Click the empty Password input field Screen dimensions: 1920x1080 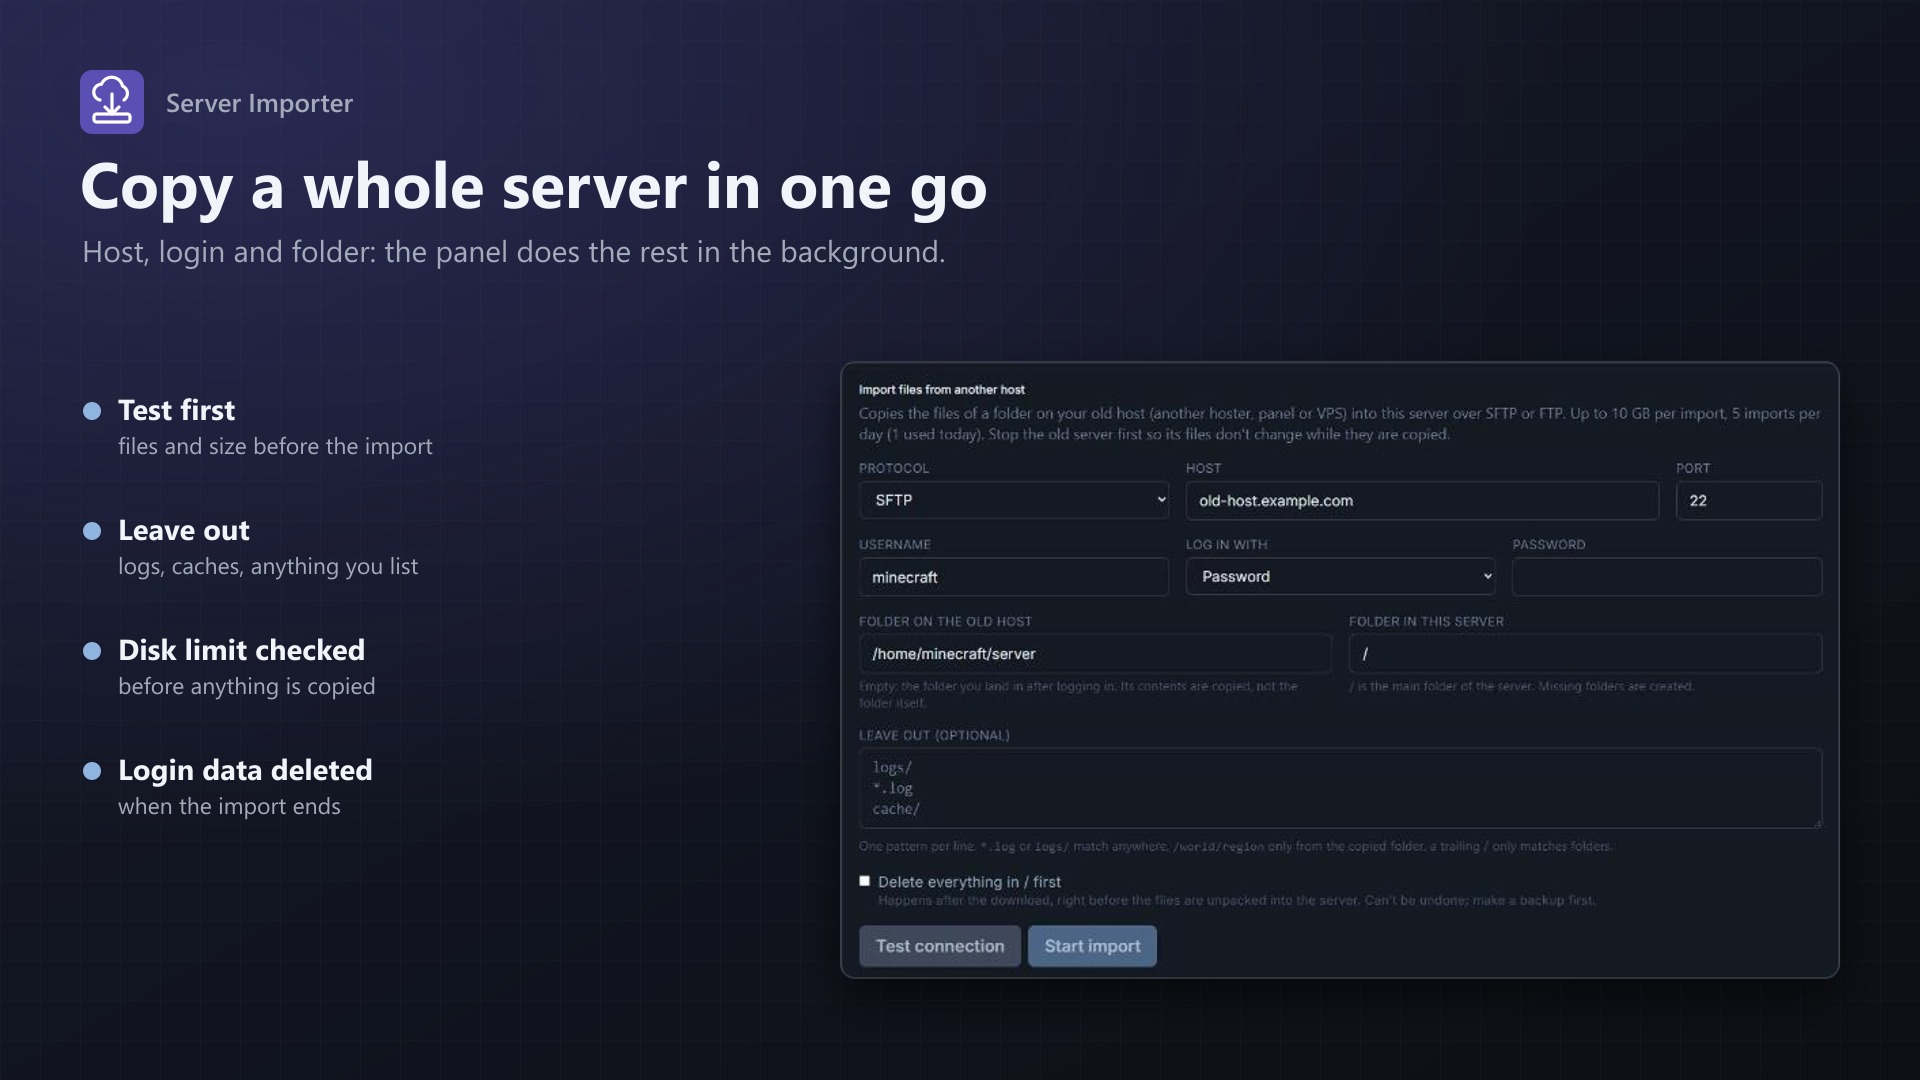point(1667,577)
